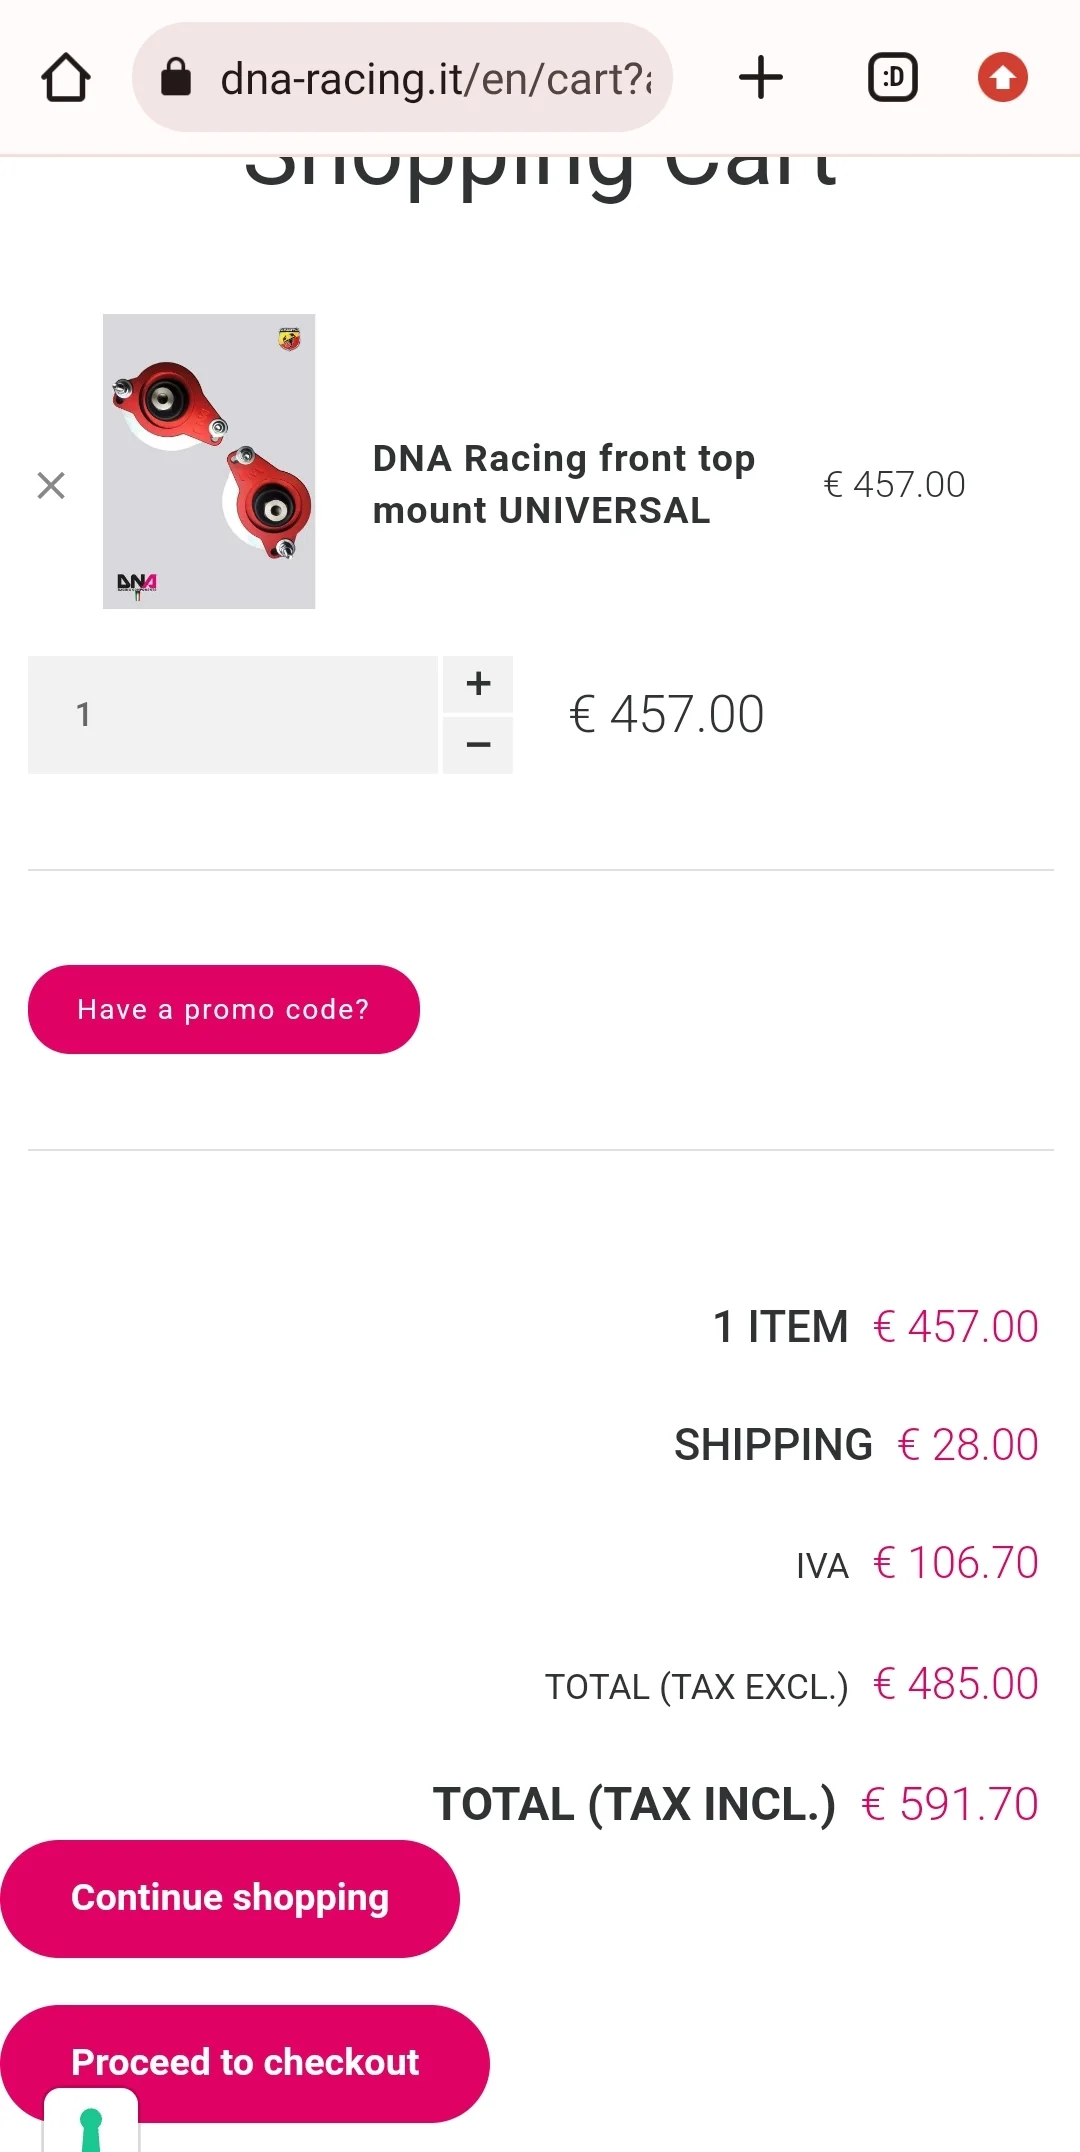This screenshot has height=2152, width=1080.
Task: Tap the line total € 457.00 beside stepper
Action: pos(667,715)
